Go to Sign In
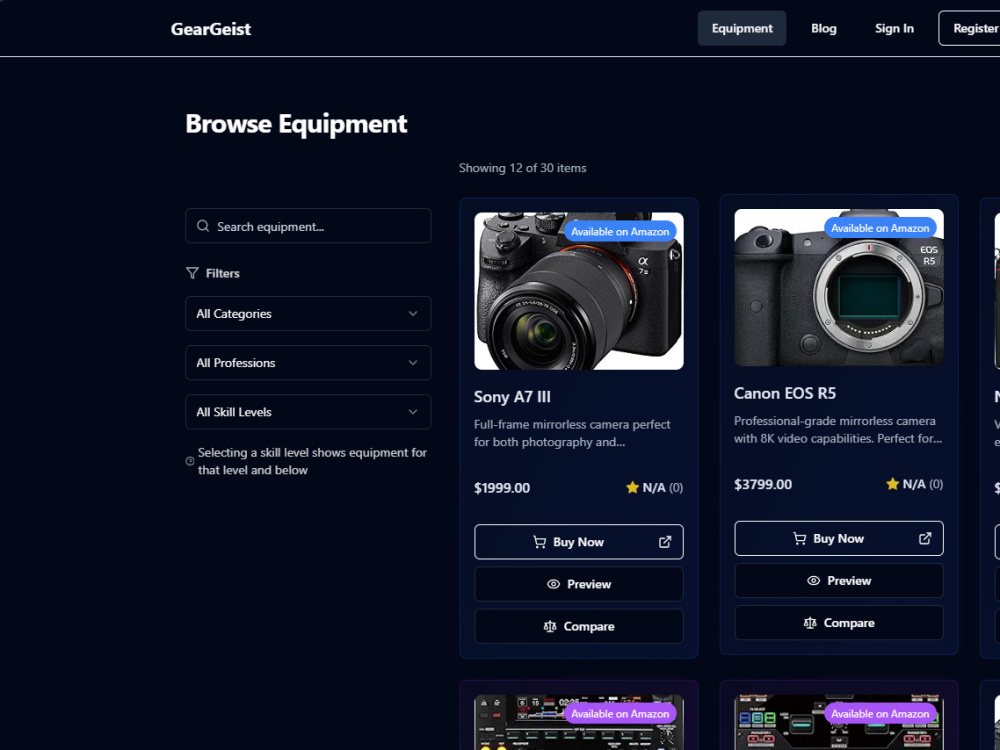The image size is (1000, 750). (x=894, y=28)
